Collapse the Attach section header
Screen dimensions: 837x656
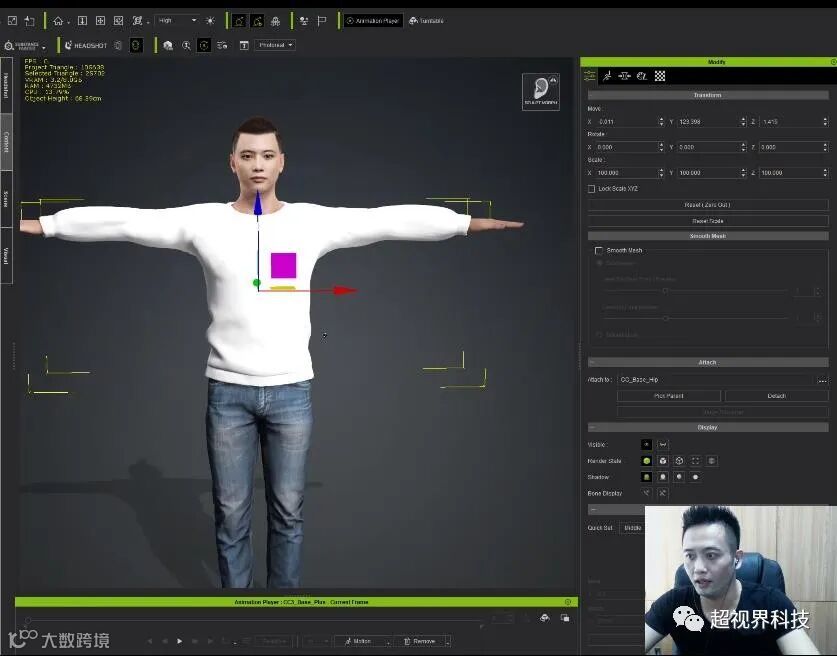coord(707,362)
